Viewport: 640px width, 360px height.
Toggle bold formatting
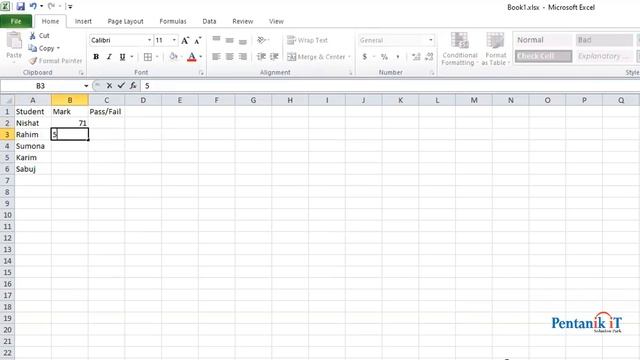(96, 57)
